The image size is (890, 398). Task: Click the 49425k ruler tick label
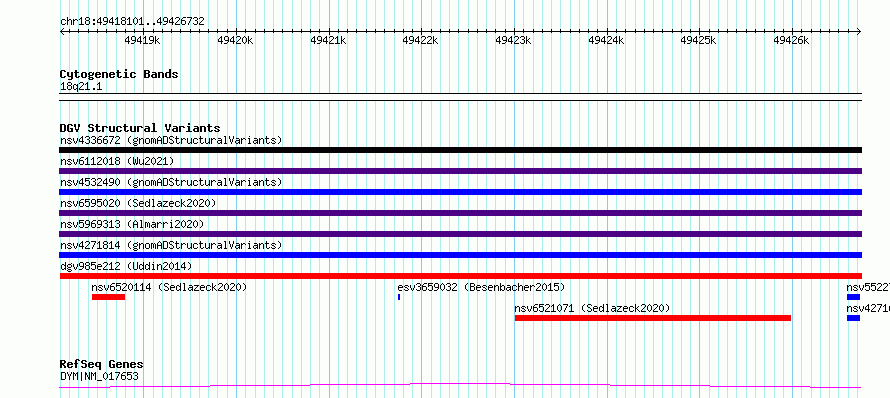click(698, 40)
